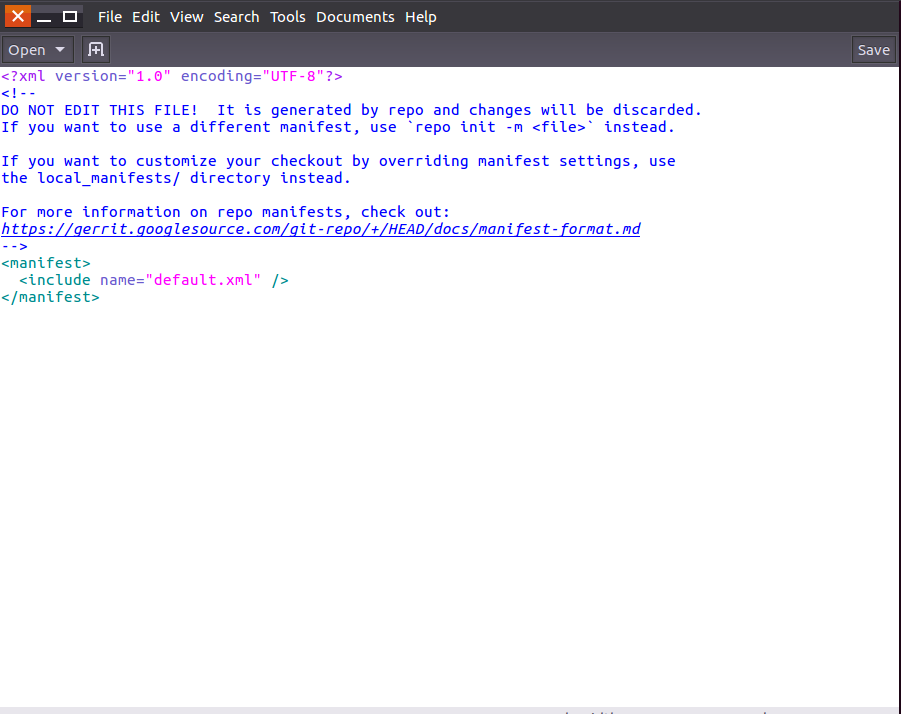Click the "default.xml" attribute value
The image size is (901, 714).
(x=203, y=280)
